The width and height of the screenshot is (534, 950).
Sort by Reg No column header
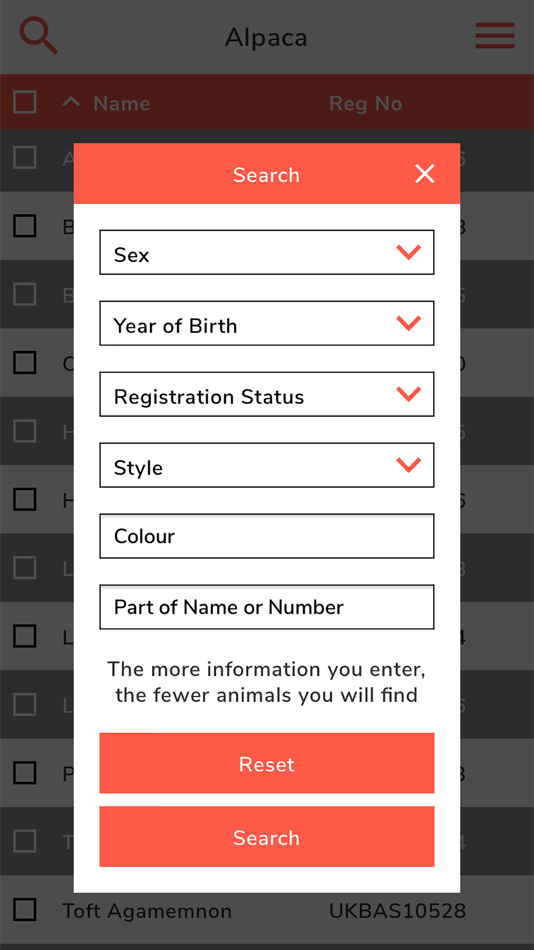pyautogui.click(x=365, y=104)
